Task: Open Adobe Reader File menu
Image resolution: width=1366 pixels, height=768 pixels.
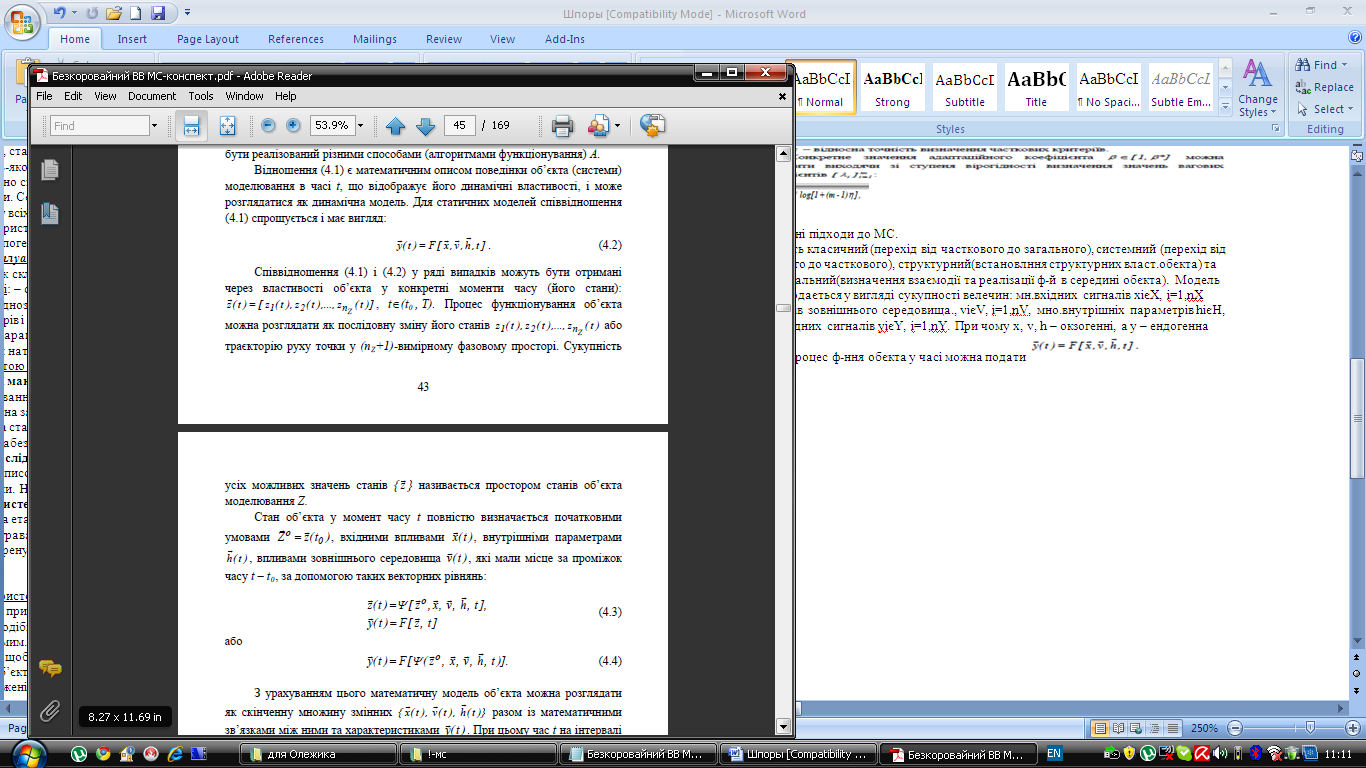Action: [x=44, y=96]
